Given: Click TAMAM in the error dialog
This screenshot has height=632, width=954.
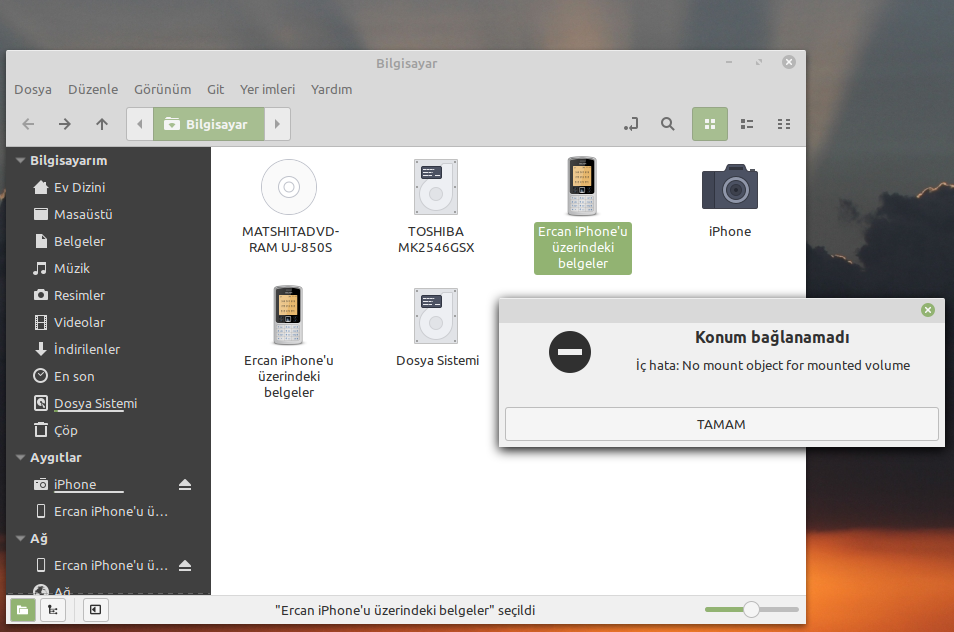Looking at the screenshot, I should tap(722, 424).
